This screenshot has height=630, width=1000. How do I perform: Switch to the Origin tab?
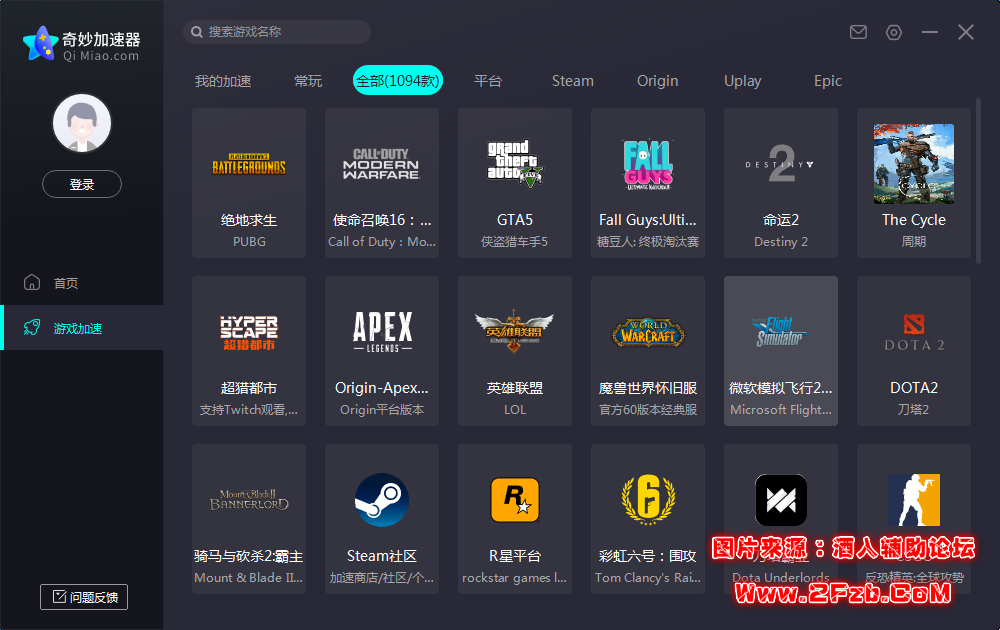coord(658,81)
